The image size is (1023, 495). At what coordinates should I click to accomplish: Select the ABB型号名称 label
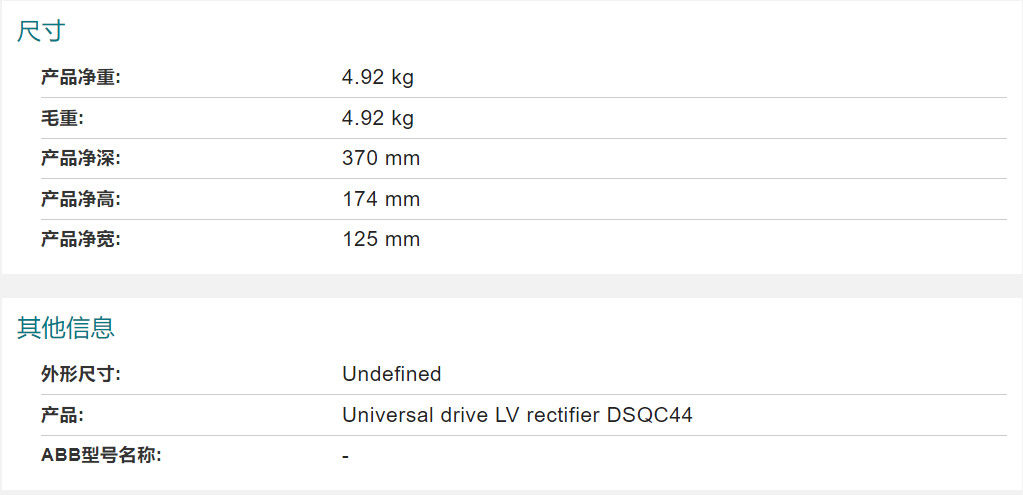click(x=101, y=455)
